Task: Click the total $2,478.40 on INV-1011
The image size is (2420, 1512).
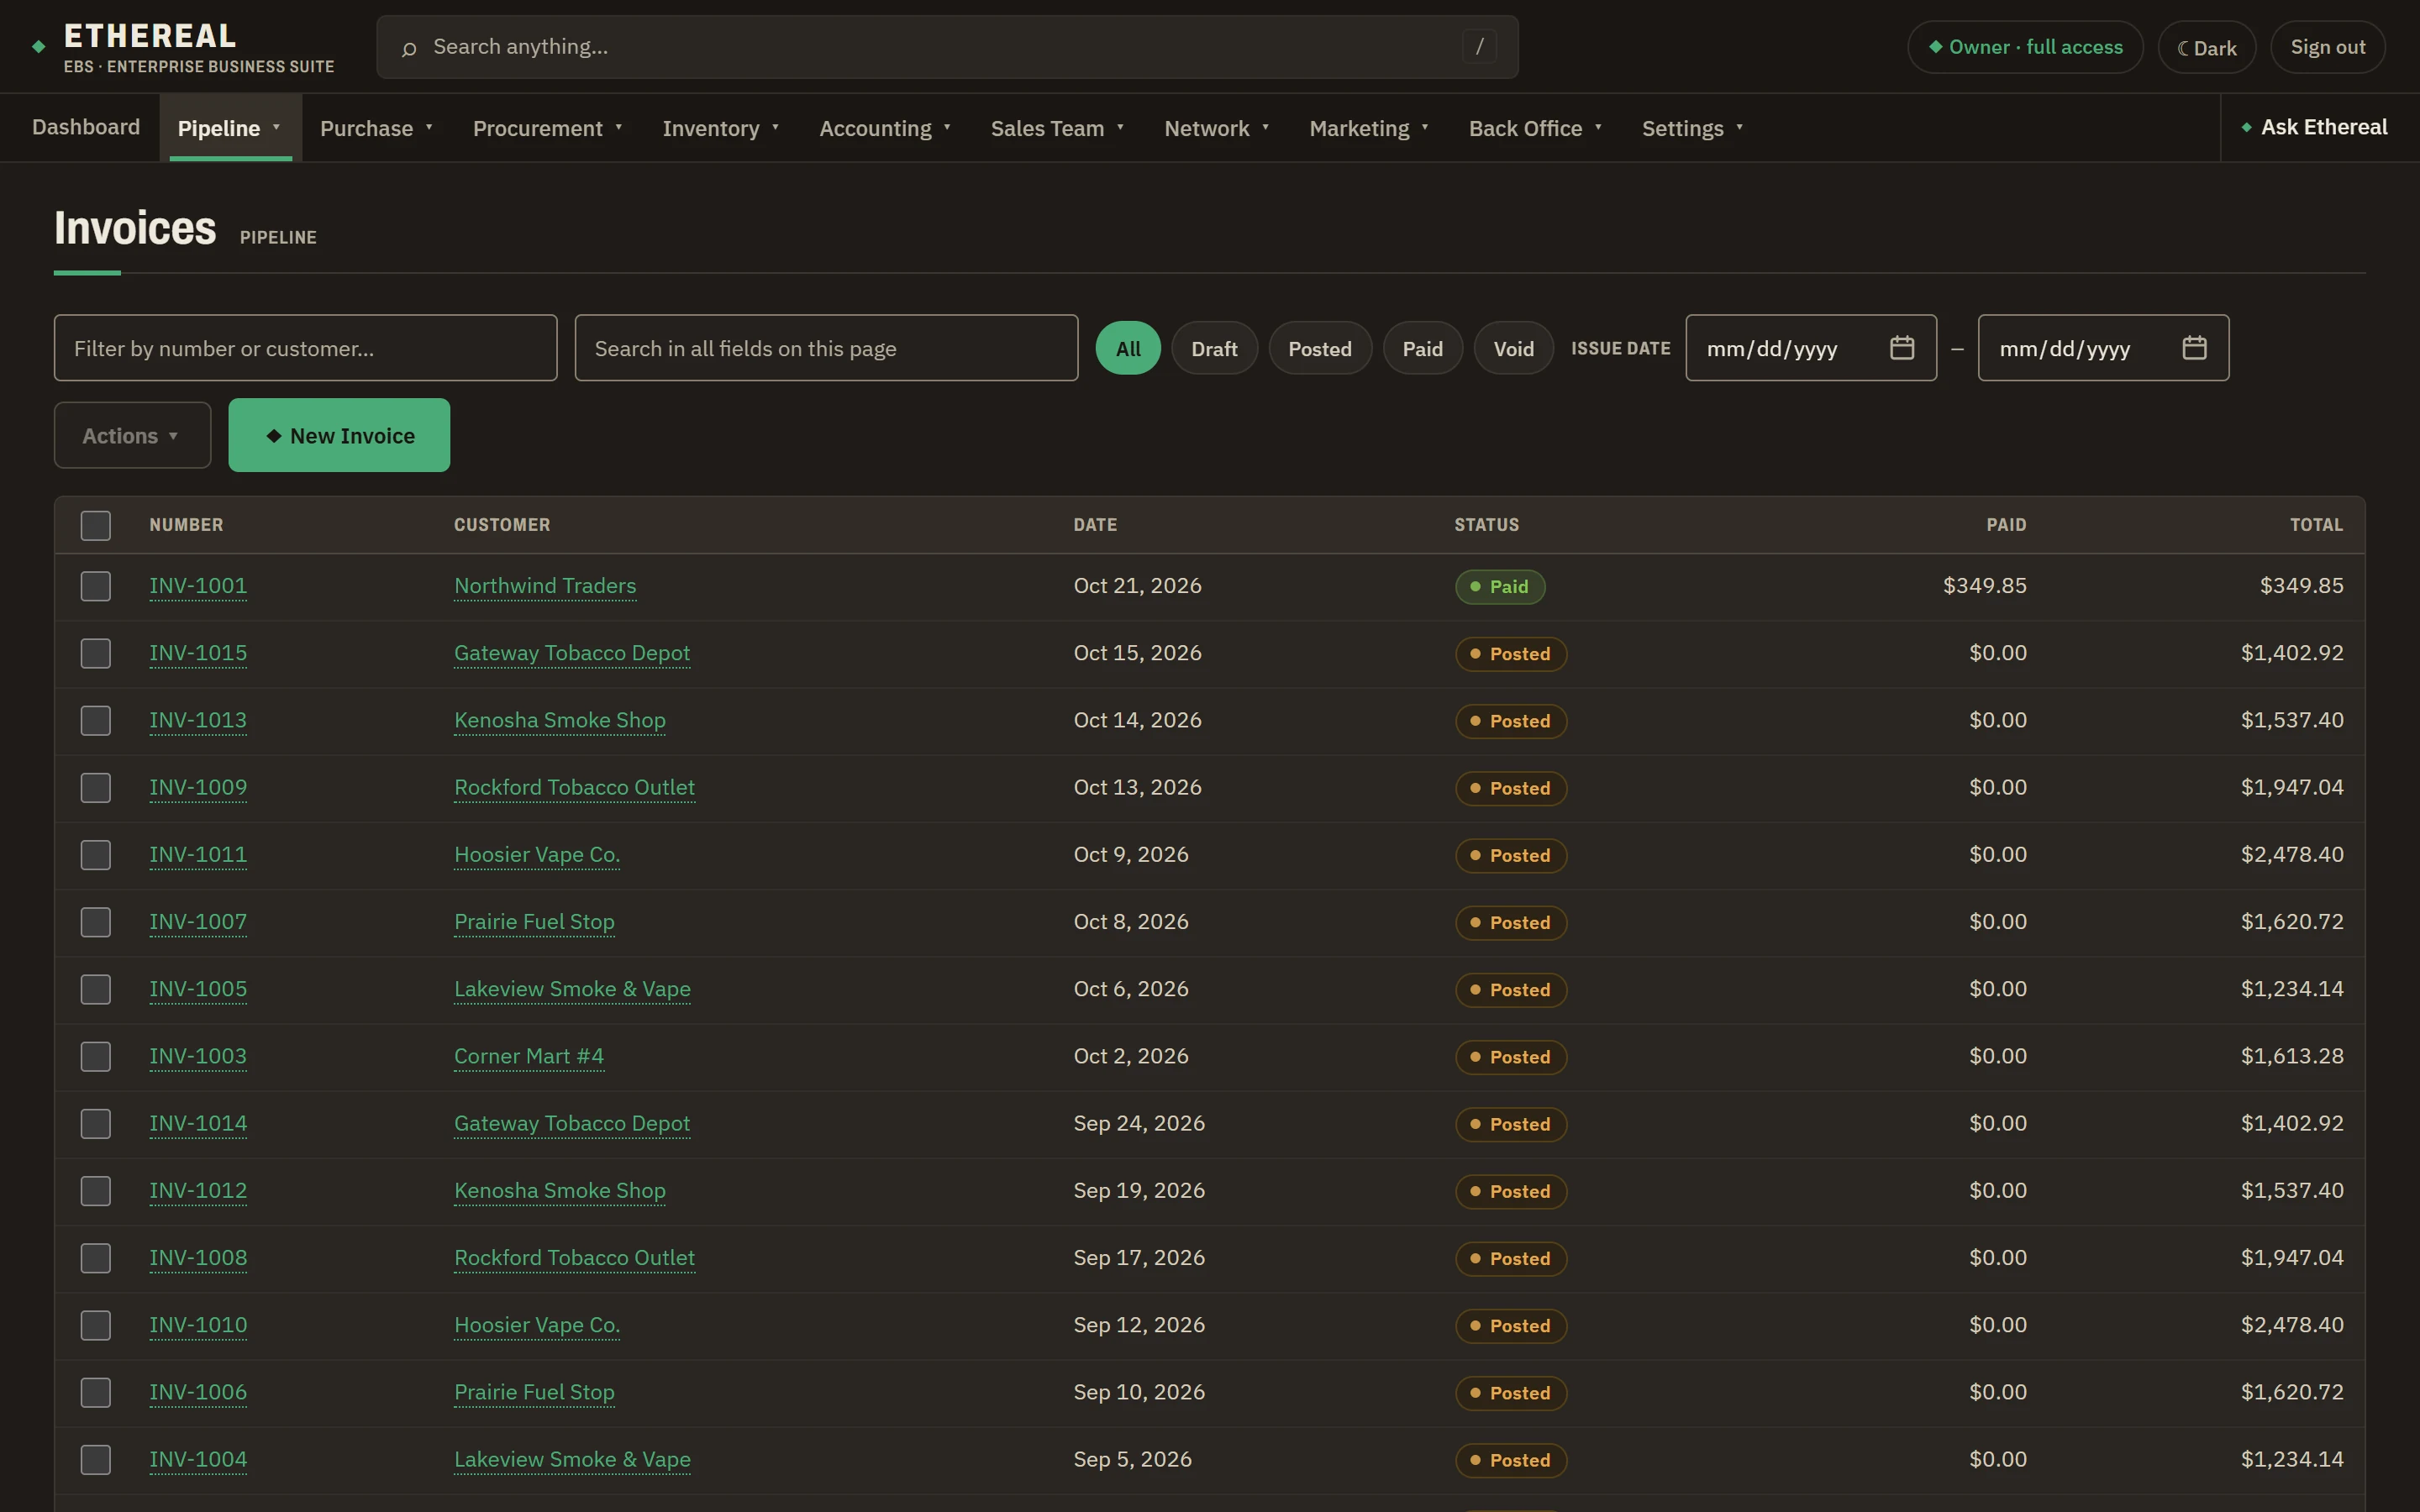Action: tap(2291, 854)
